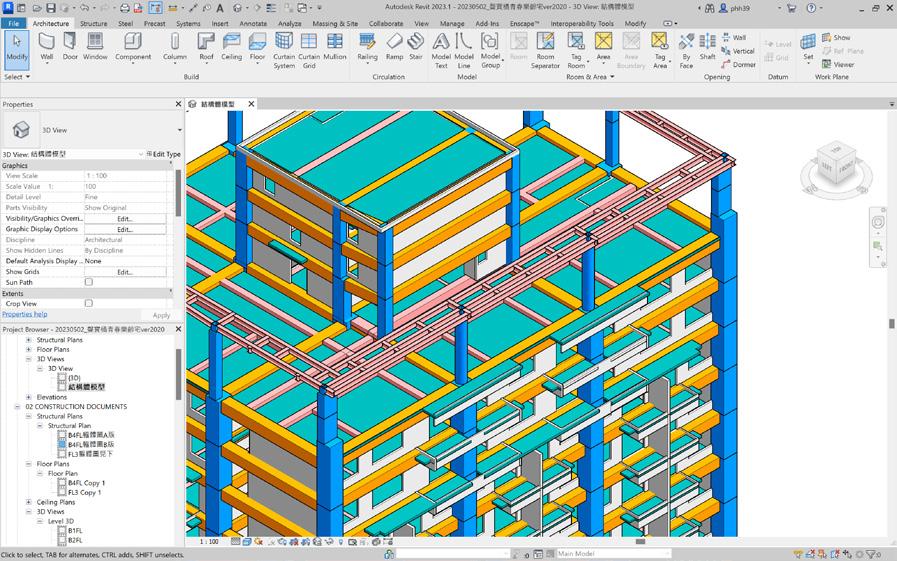Switch to the Collaborate ribbon tab
The height and width of the screenshot is (561, 897).
386,23
